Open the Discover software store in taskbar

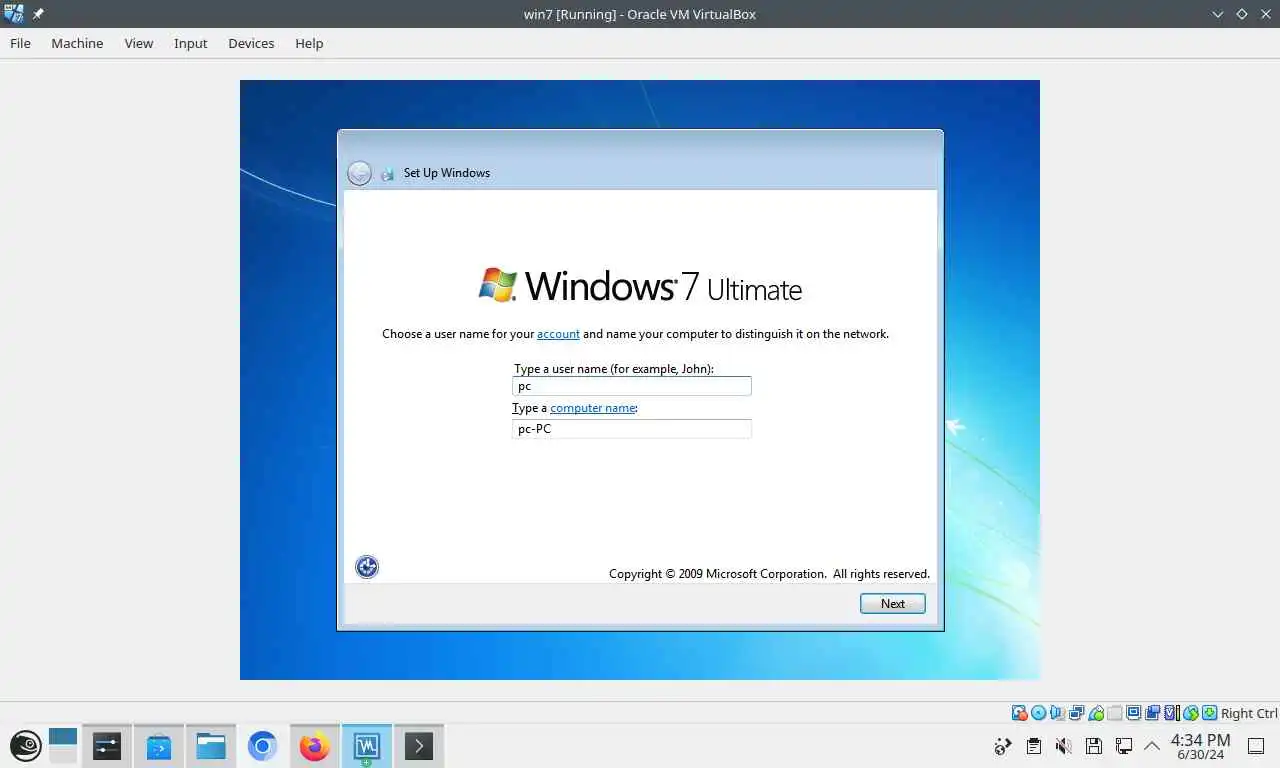159,746
